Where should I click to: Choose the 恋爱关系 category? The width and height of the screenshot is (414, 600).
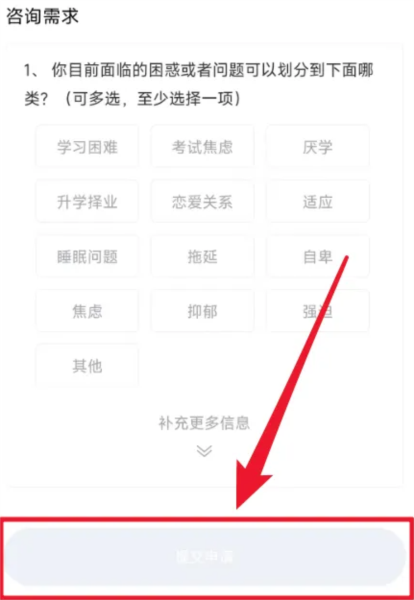click(x=202, y=202)
